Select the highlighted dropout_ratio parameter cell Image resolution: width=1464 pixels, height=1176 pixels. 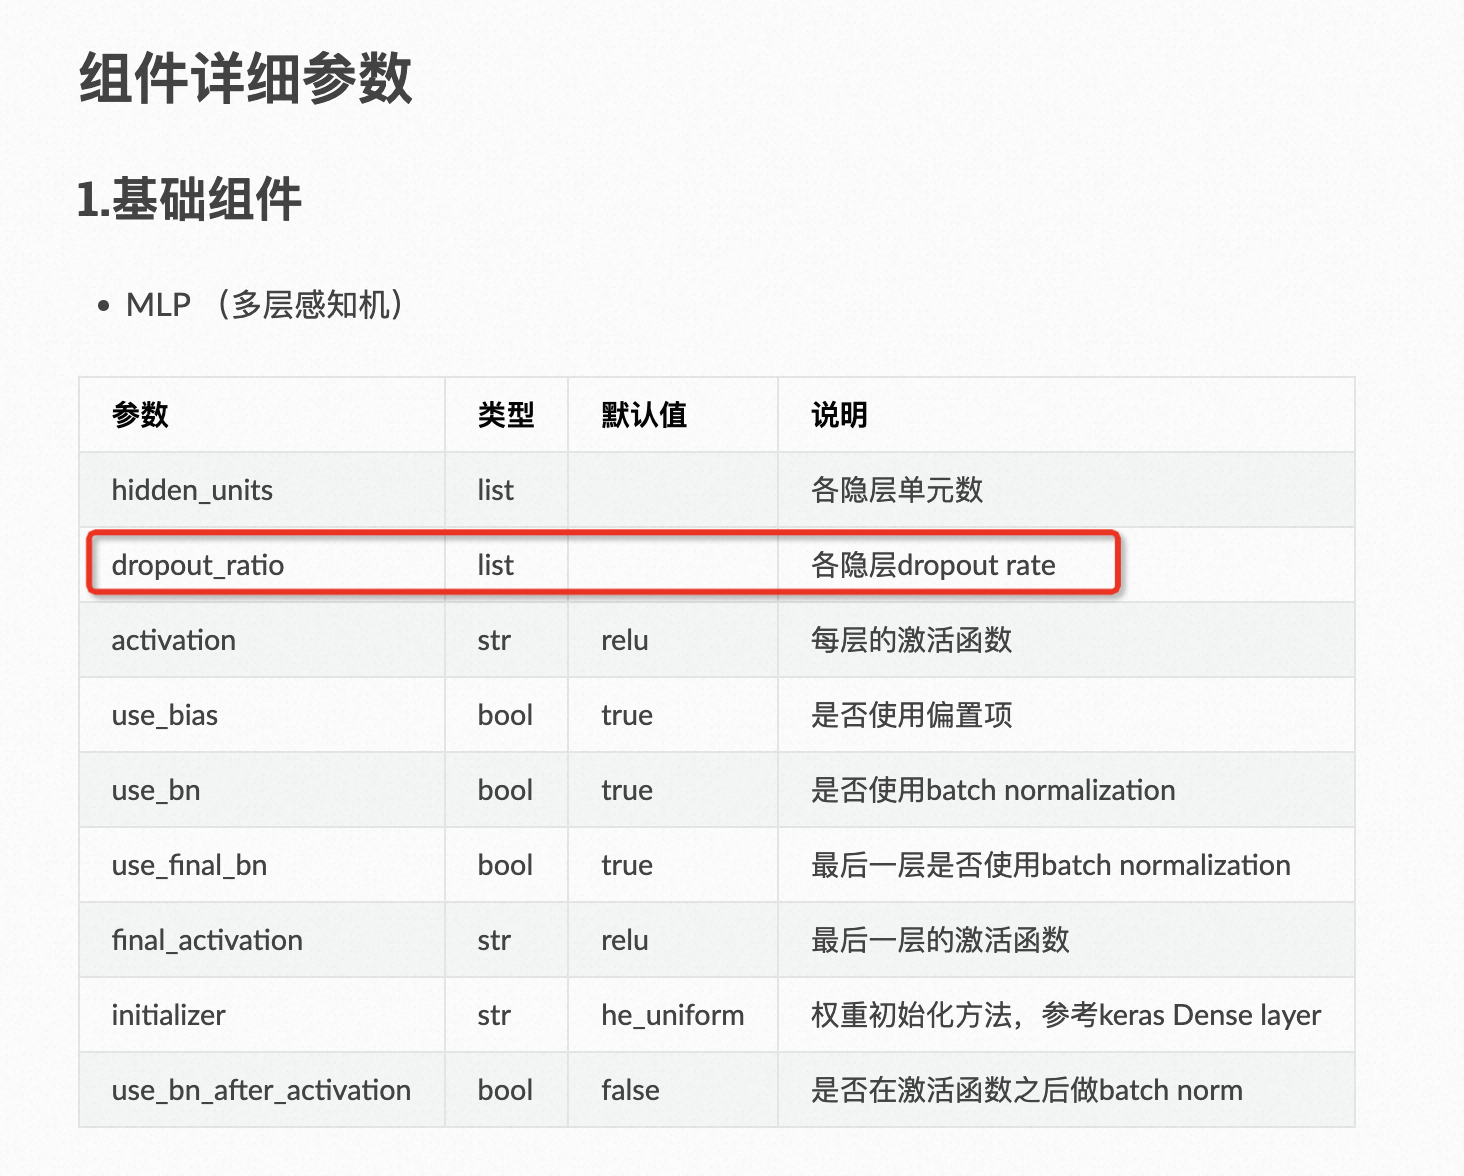coord(198,565)
